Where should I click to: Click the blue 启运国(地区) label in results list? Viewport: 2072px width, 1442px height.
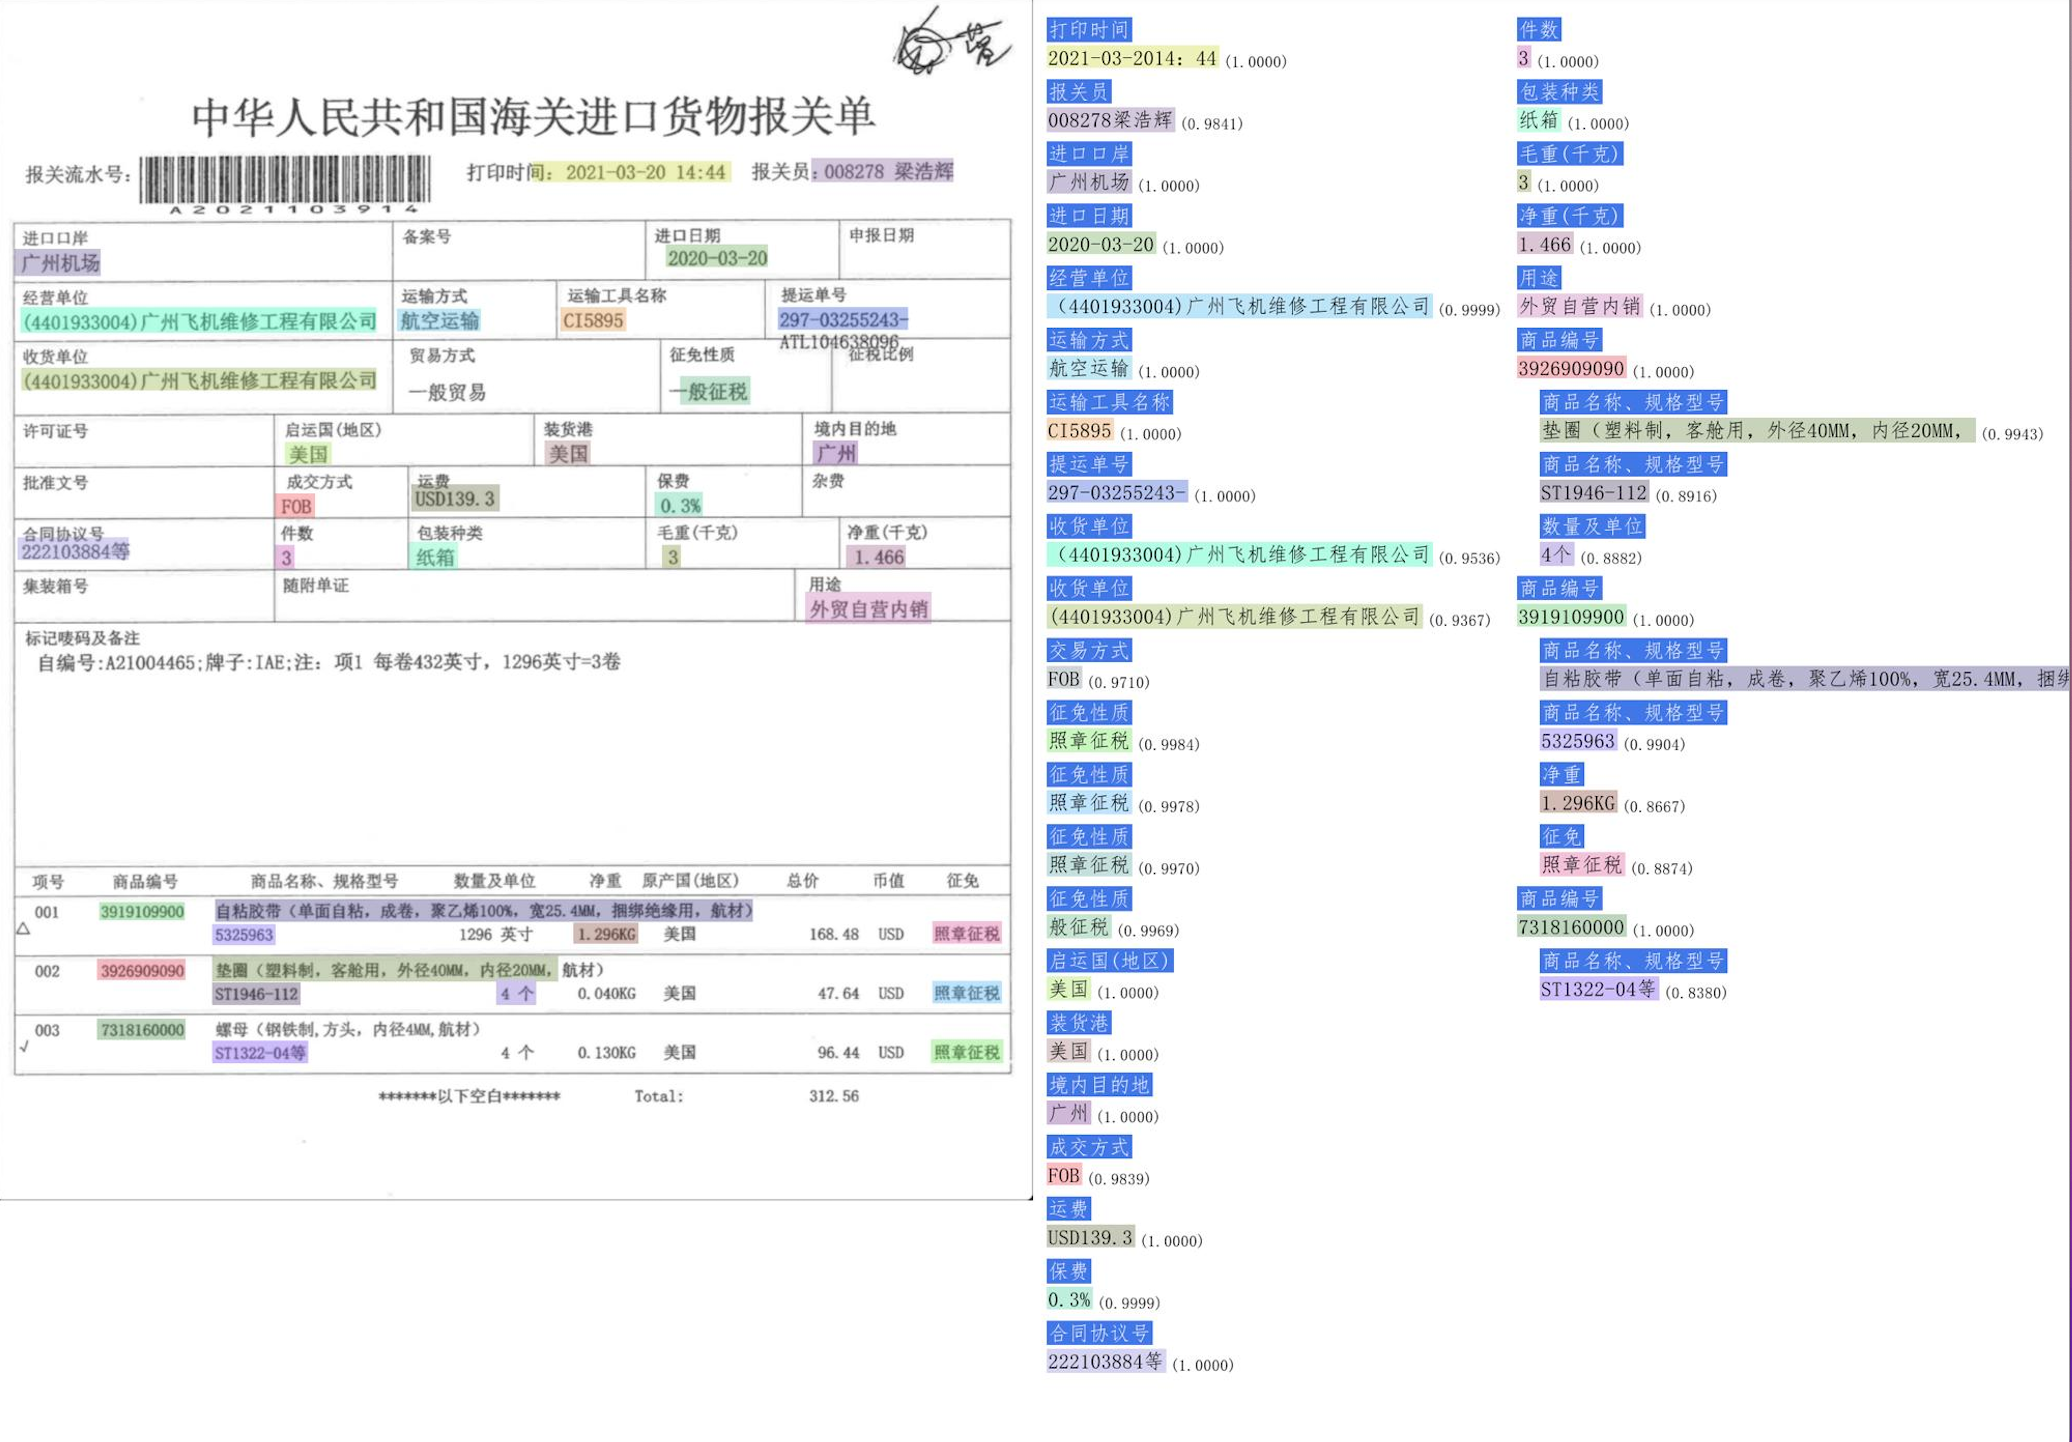1109,961
